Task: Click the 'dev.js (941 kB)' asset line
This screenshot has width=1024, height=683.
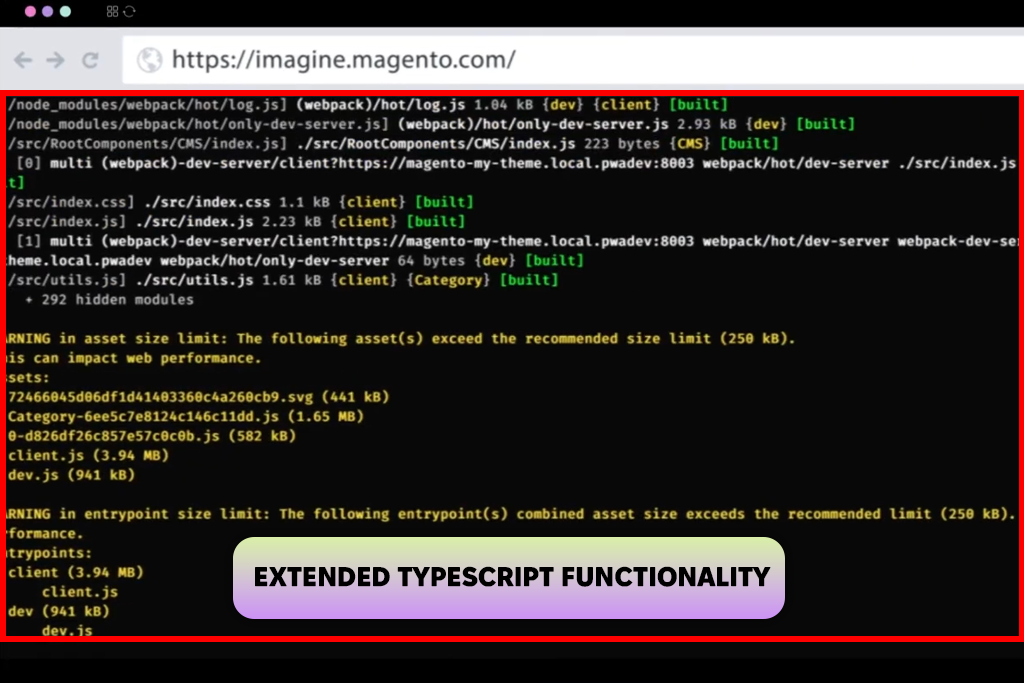Action: pos(71,475)
